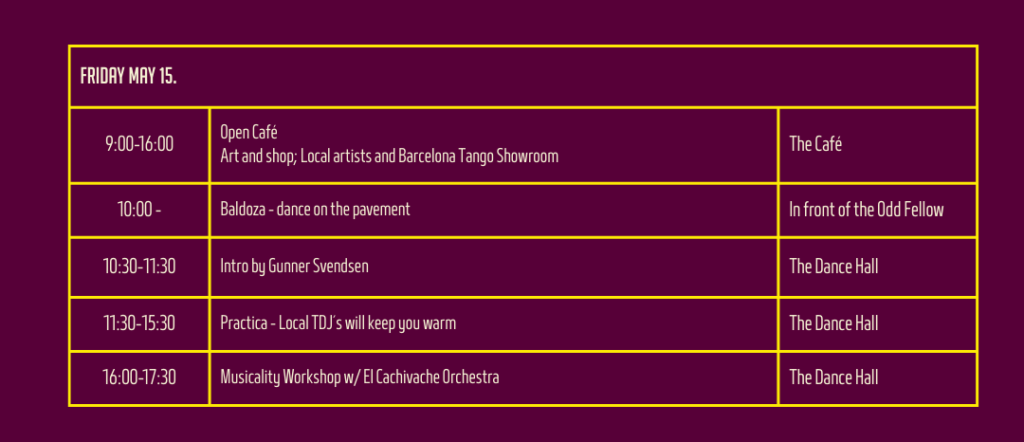The height and width of the screenshot is (442, 1024).
Task: Select The Dance Hall for Musicality Workshop
Action: coord(833,378)
